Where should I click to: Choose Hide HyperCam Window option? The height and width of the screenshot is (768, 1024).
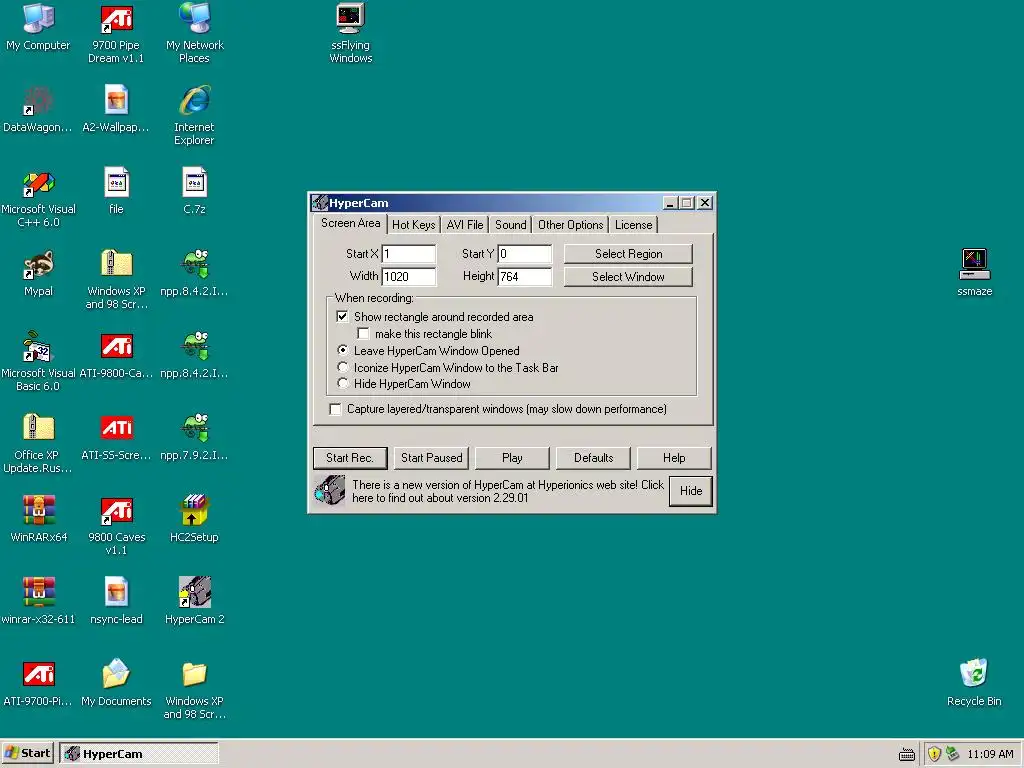click(342, 384)
